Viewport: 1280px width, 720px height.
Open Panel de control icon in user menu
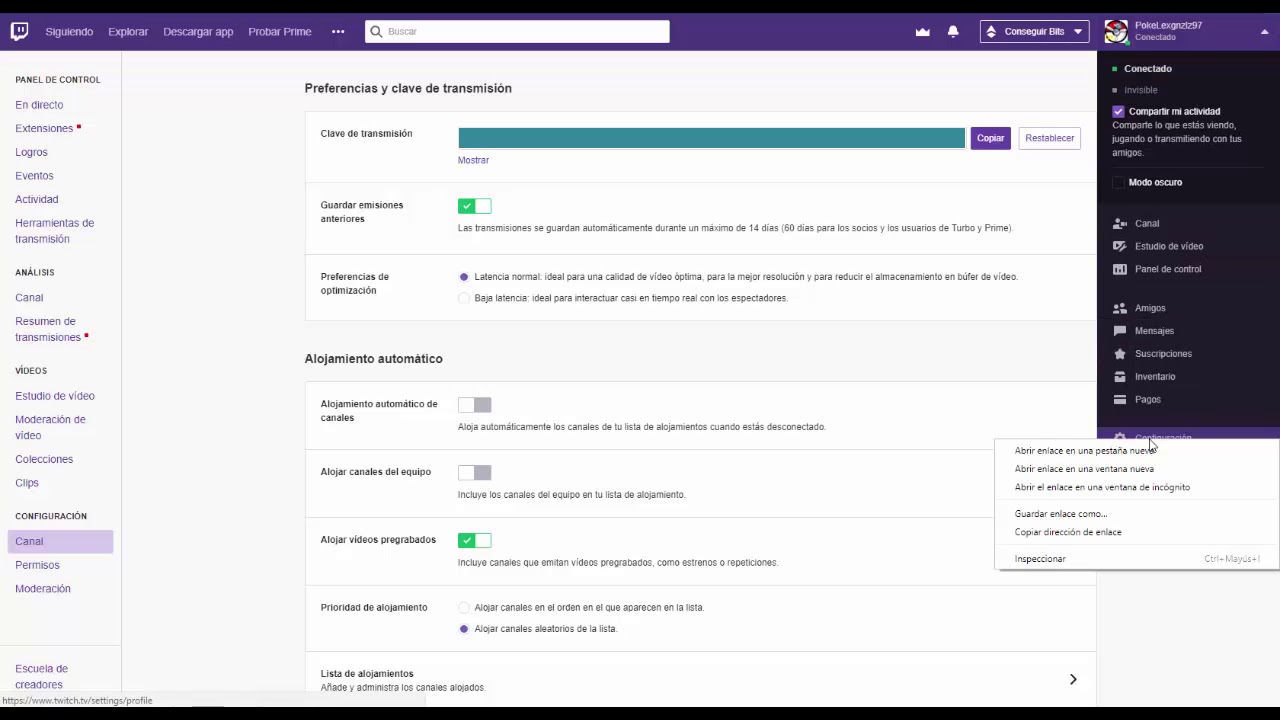click(1120, 269)
